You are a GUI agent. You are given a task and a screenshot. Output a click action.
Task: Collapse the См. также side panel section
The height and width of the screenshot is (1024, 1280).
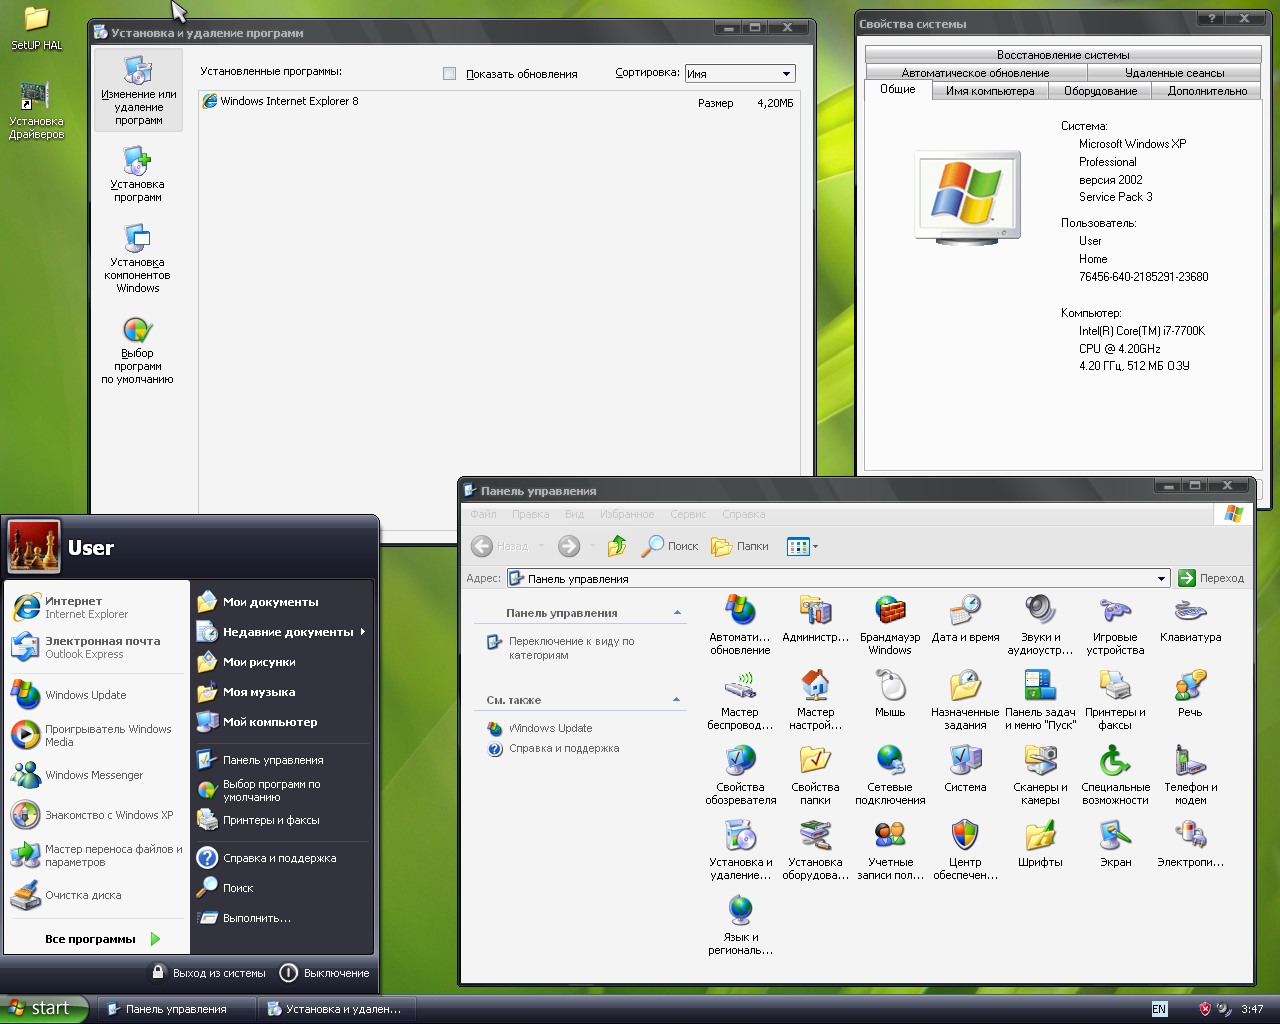pyautogui.click(x=677, y=700)
